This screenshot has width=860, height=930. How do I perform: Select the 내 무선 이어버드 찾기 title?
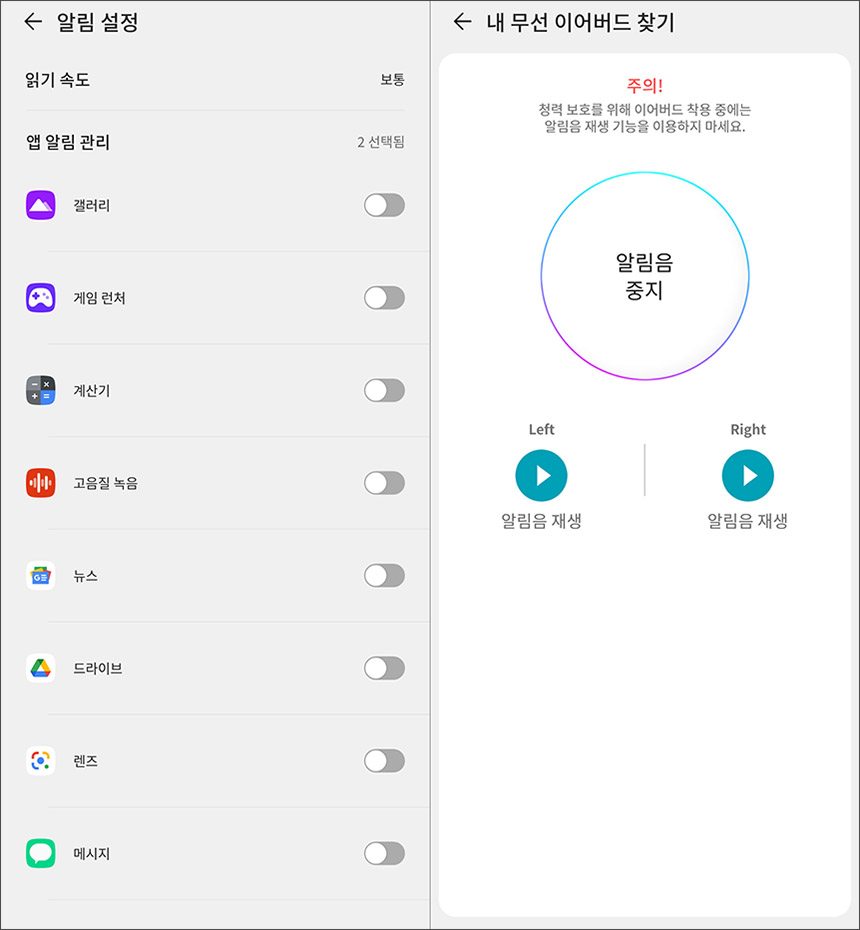click(x=581, y=23)
